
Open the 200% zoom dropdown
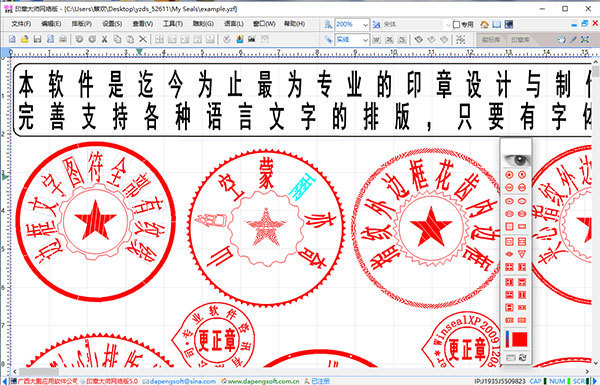[x=365, y=24]
